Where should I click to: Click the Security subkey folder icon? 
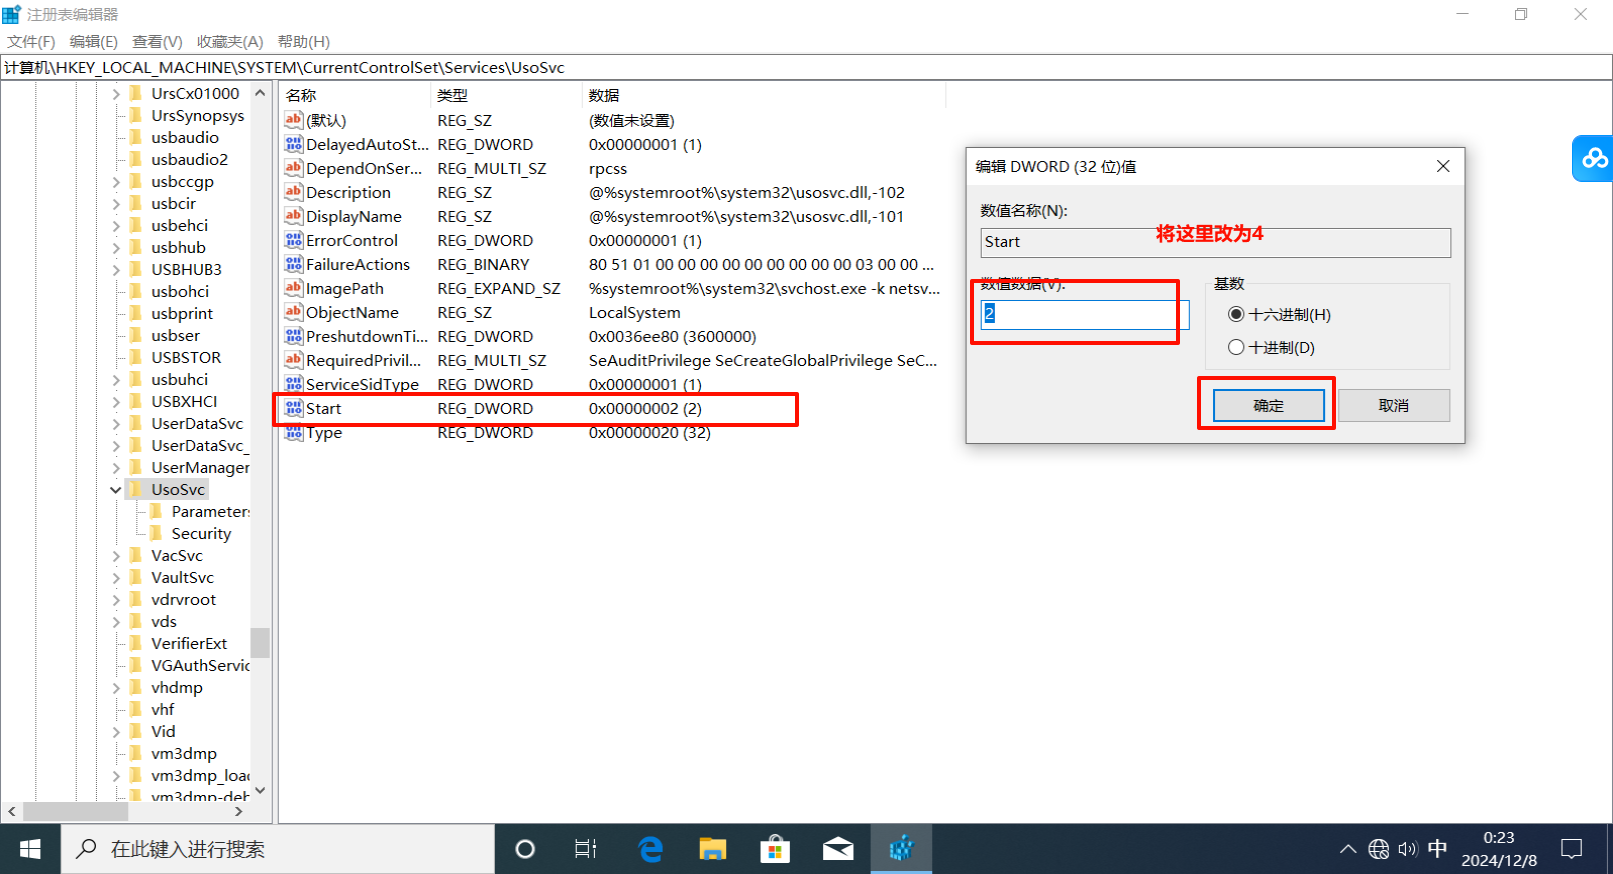(156, 533)
